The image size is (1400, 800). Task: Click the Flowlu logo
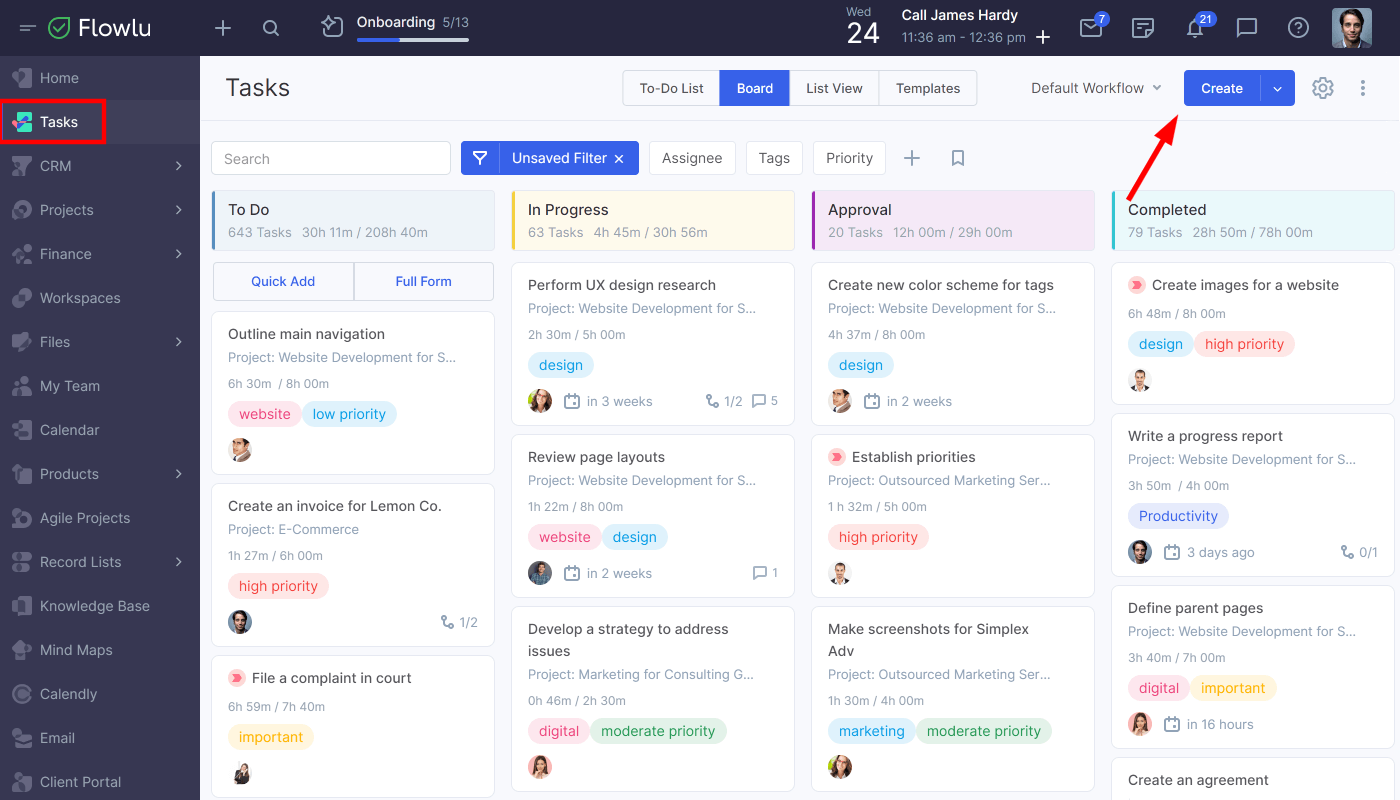100,28
